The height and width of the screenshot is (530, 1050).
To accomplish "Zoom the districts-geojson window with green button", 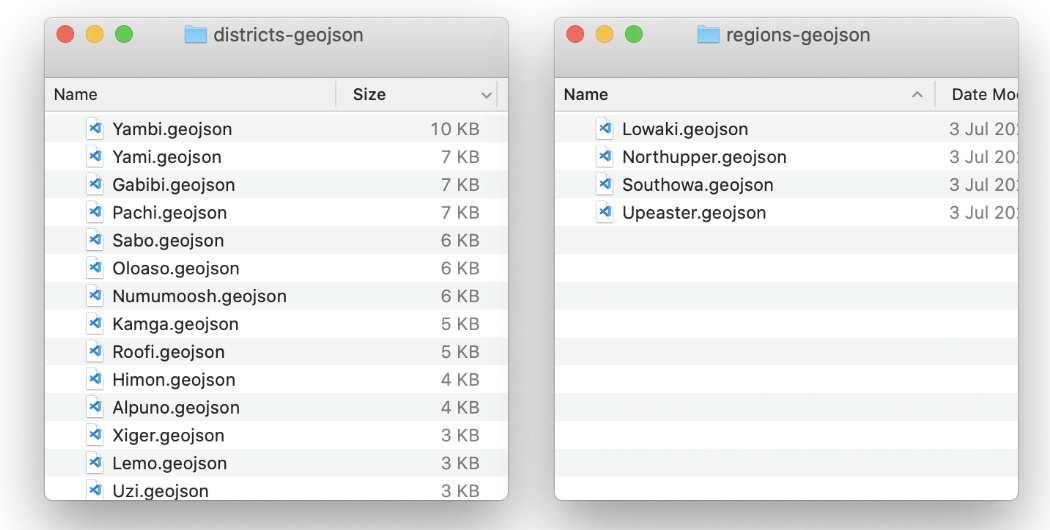I will click(124, 34).
